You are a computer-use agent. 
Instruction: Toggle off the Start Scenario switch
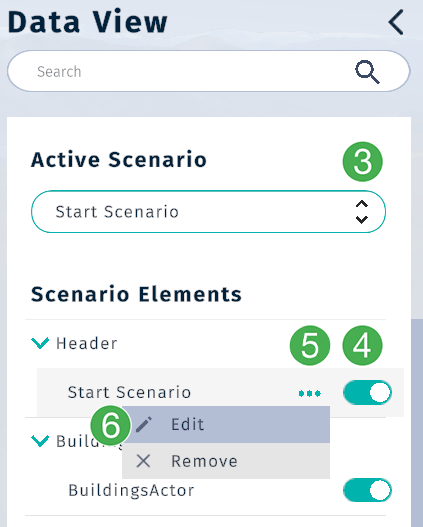tap(367, 392)
